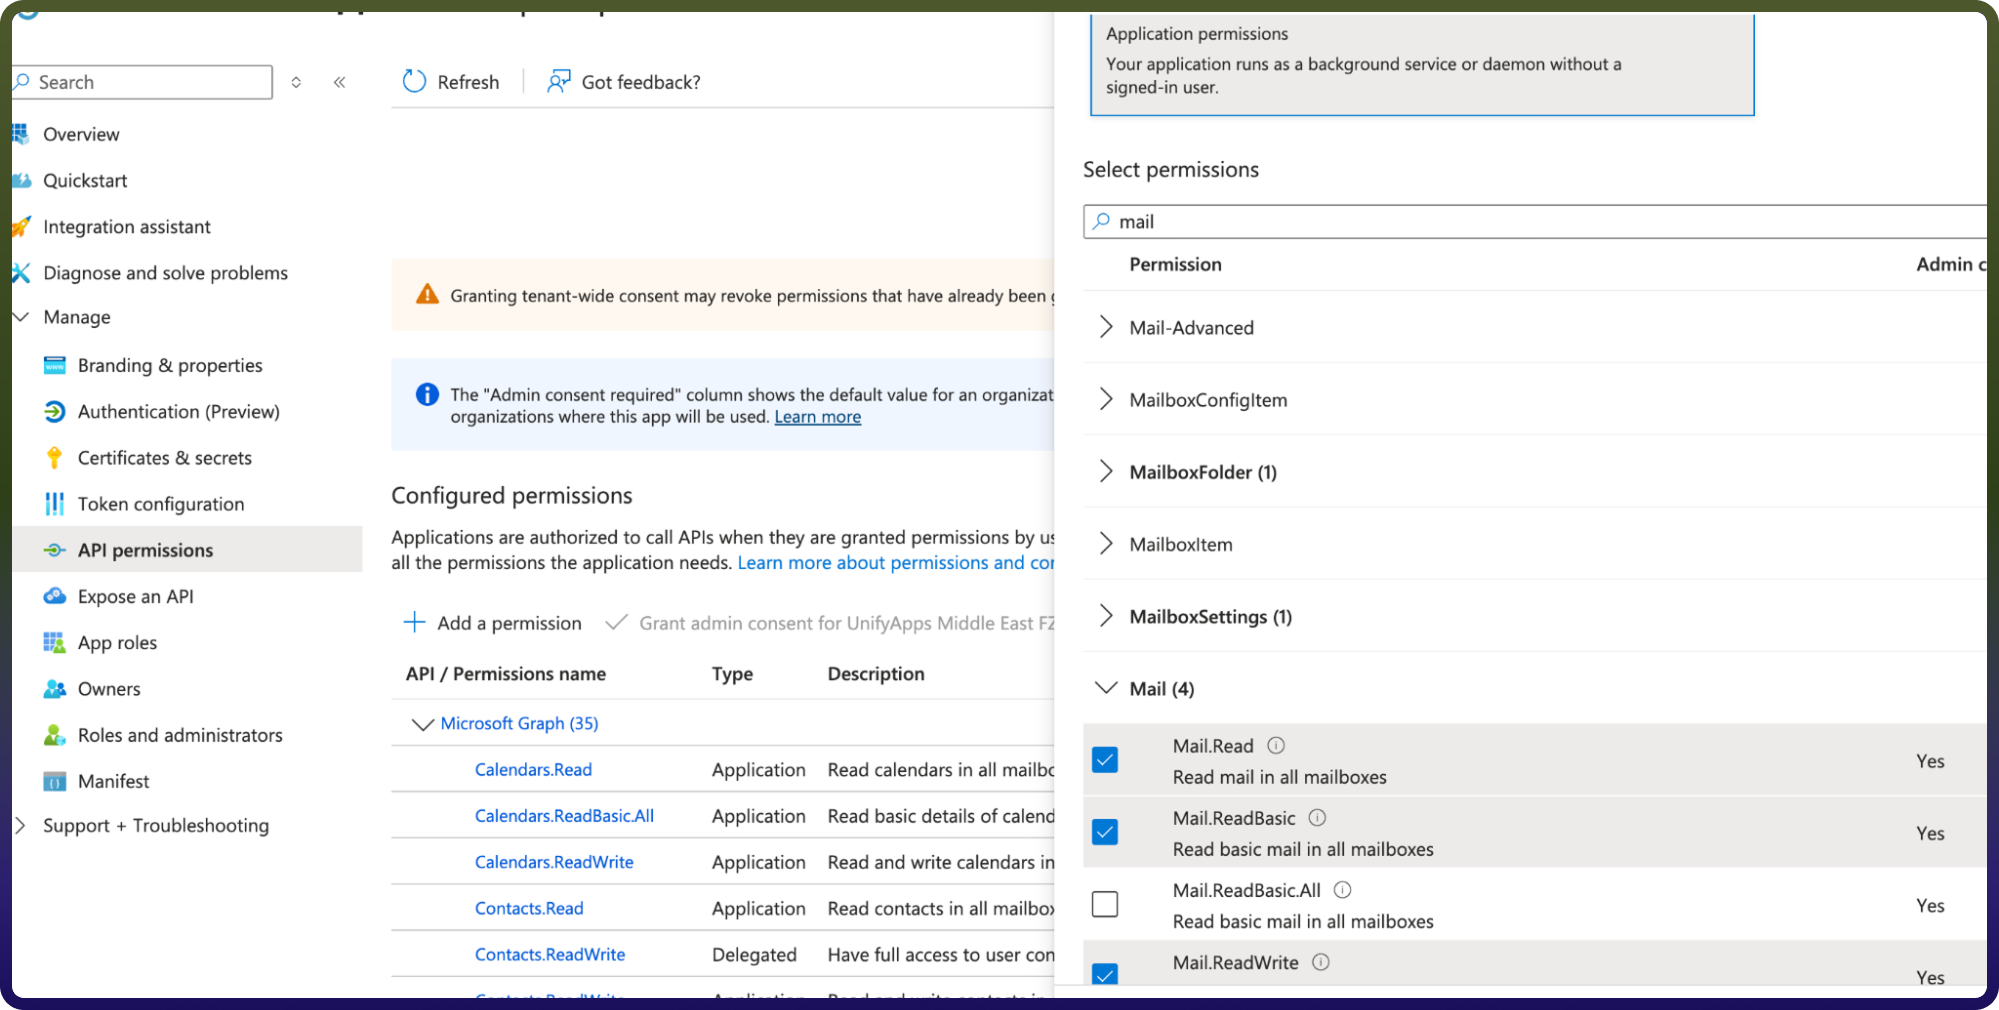The width and height of the screenshot is (1999, 1010).
Task: Expand the MailboxItem permission group
Action: tap(1106, 544)
